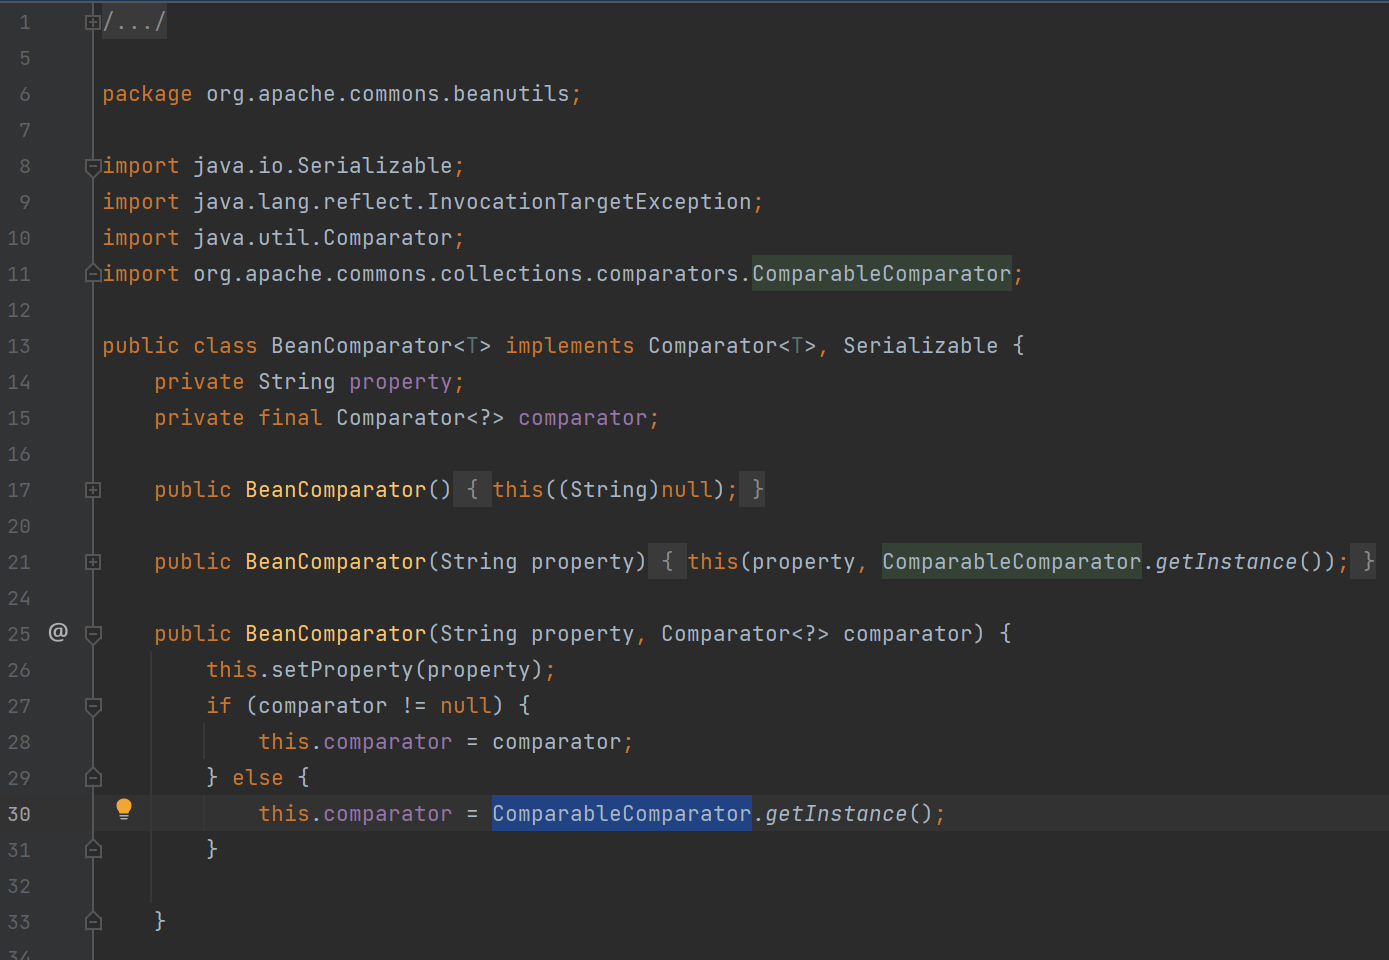
Task: Click BeanComparator constructor name on line 25
Action: pyautogui.click(x=335, y=634)
